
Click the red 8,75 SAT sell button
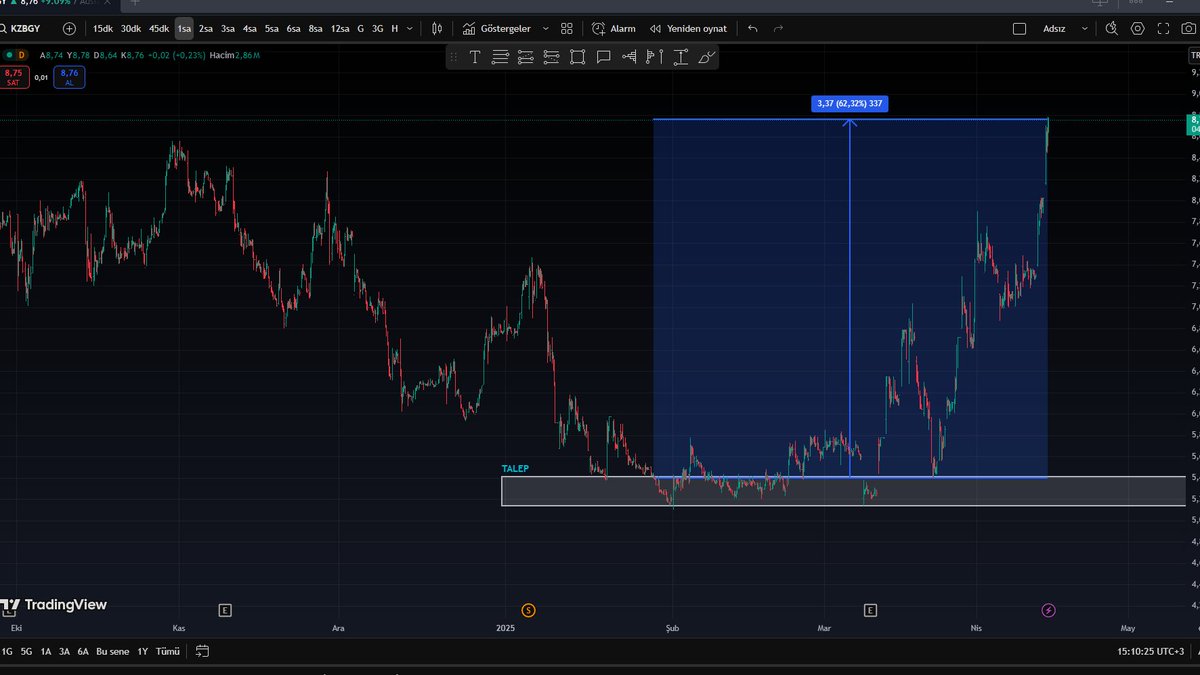[14, 77]
